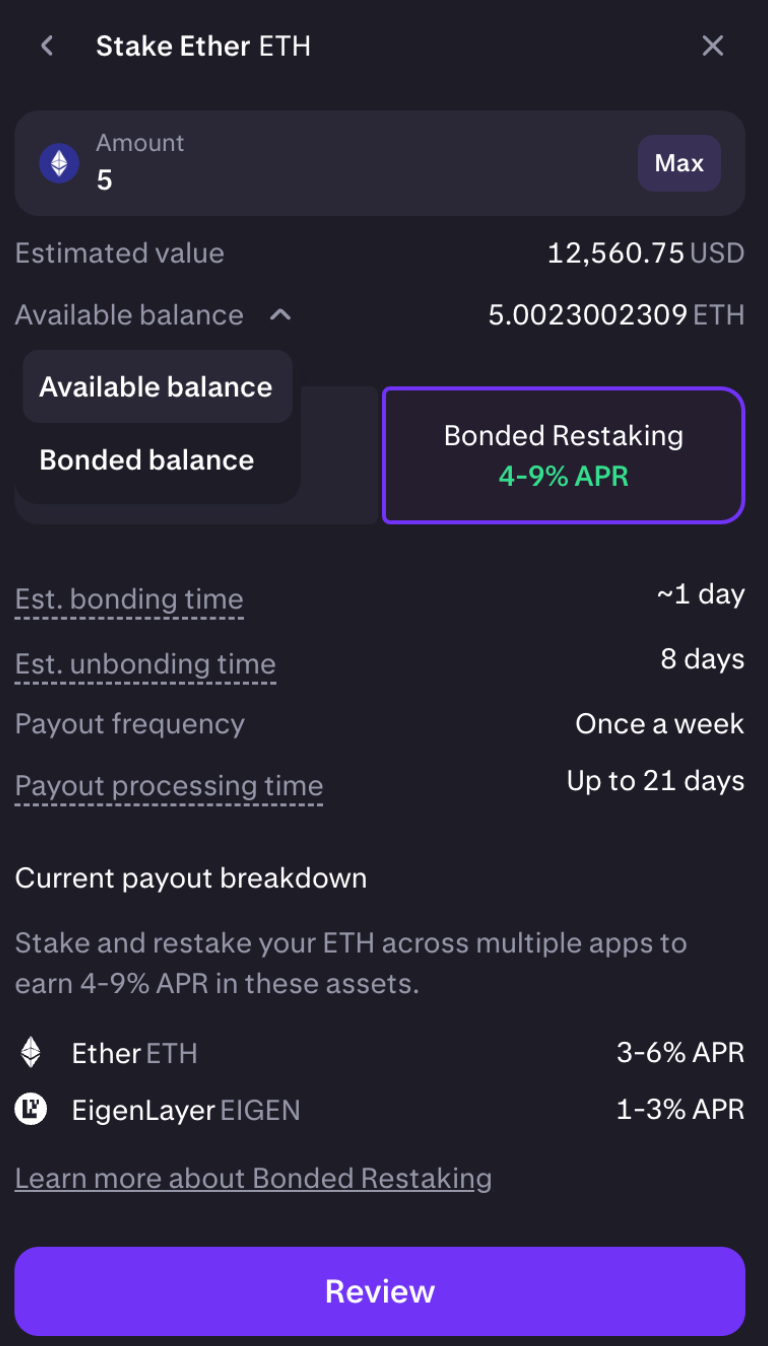Click the Stake Ether ETH title

[203, 45]
